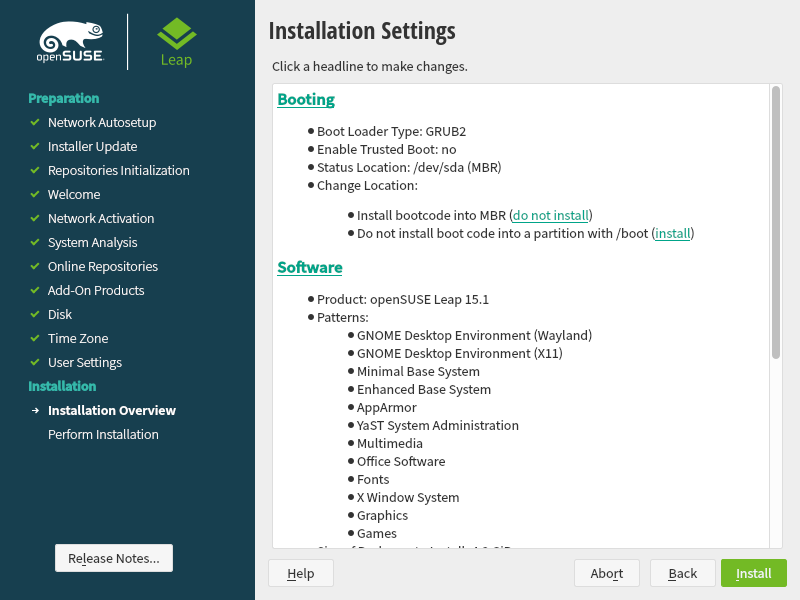Click the arrow beside Installation Overview

[x=35, y=410]
